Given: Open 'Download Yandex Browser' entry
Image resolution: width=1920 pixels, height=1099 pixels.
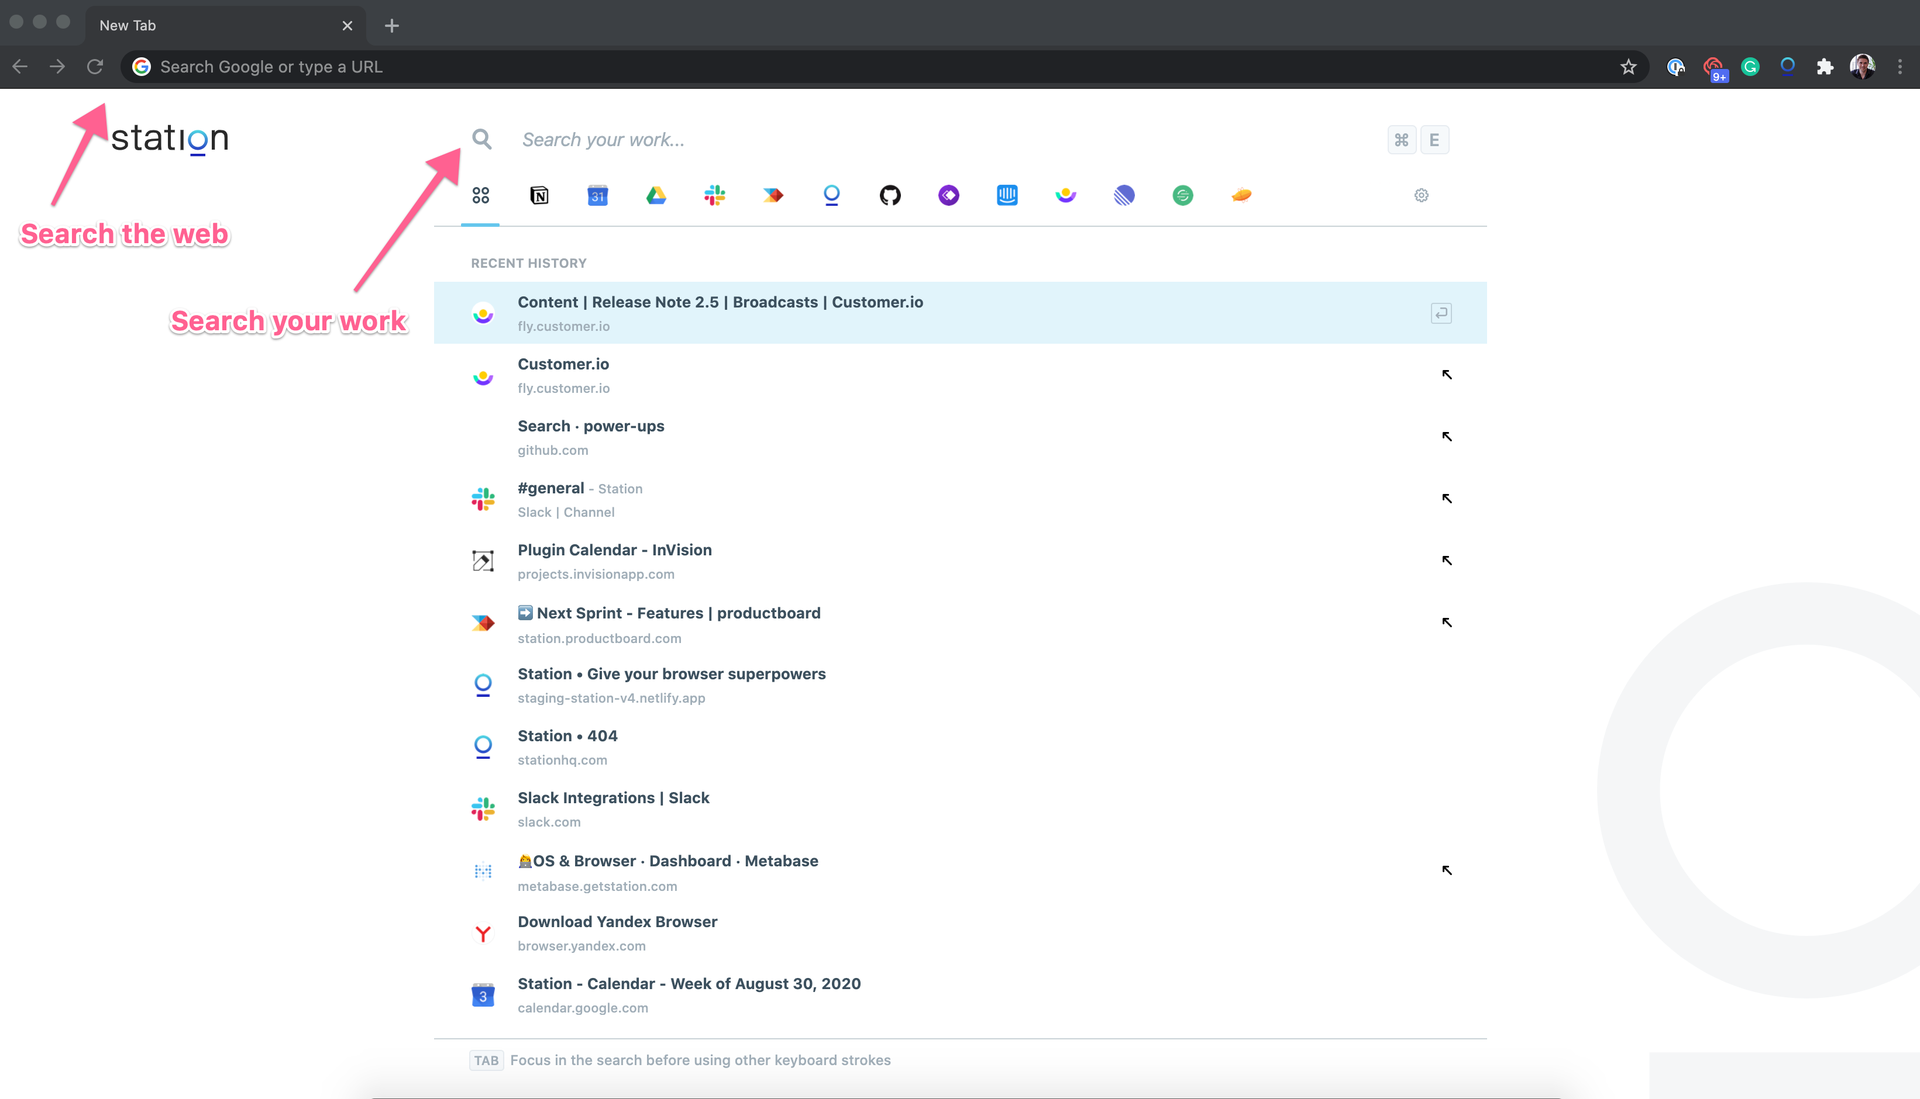Looking at the screenshot, I should 960,933.
